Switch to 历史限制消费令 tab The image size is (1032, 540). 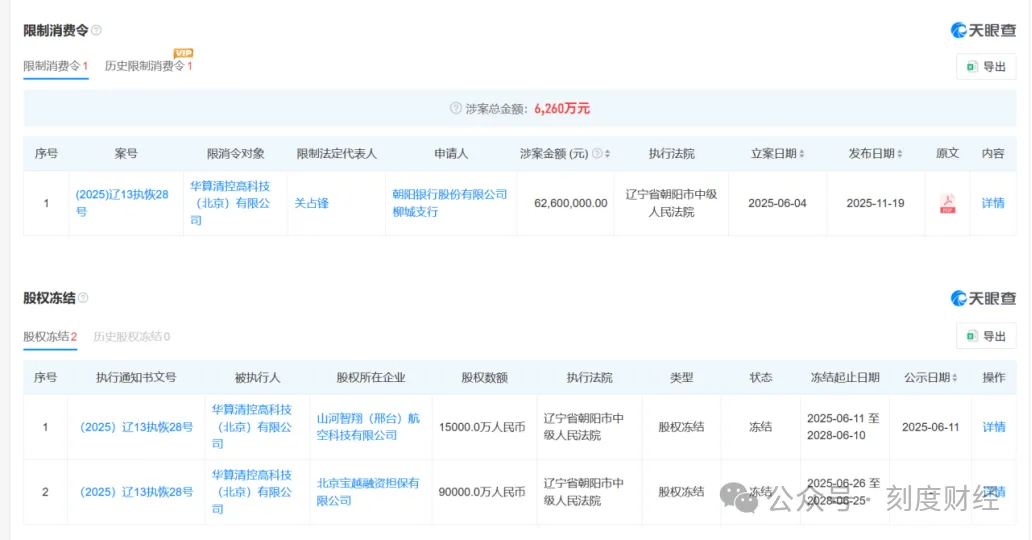click(x=148, y=66)
